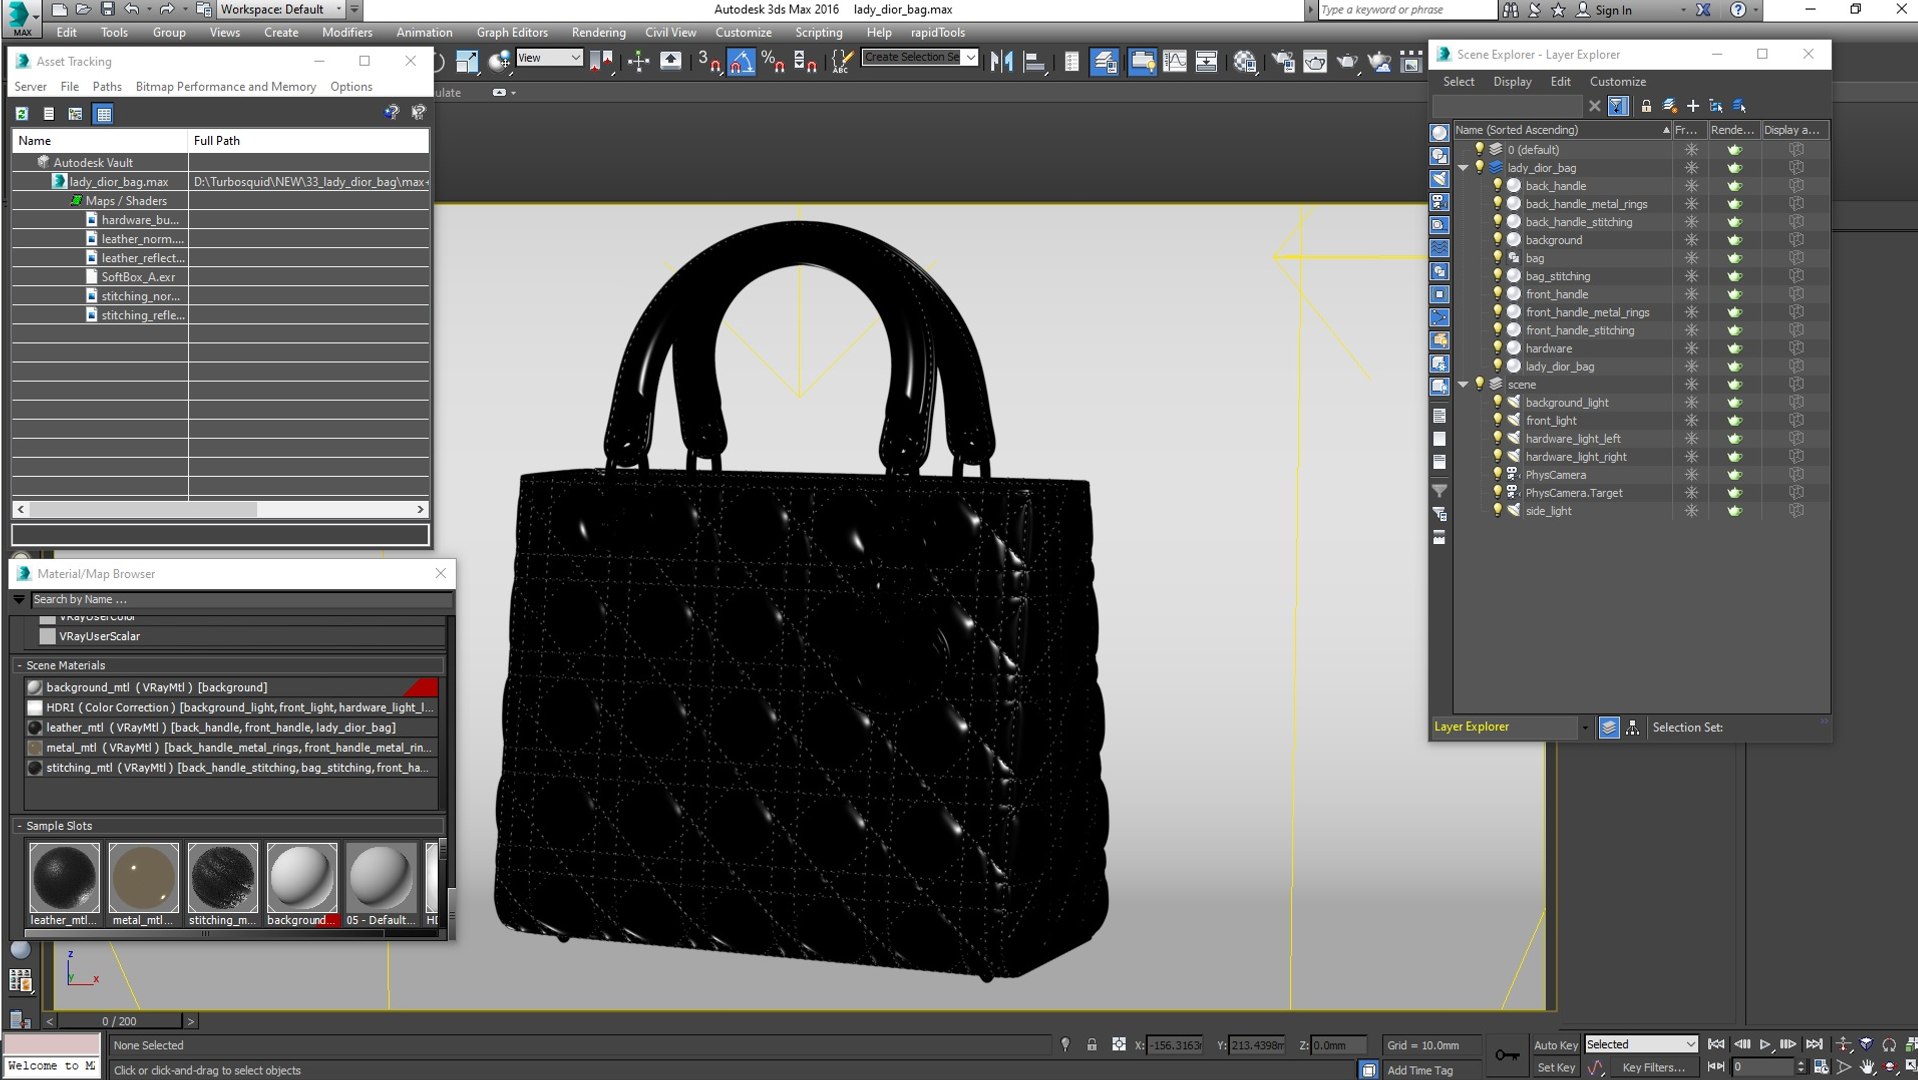The height and width of the screenshot is (1080, 1918).
Task: Open the Selected key filter dropdown
Action: point(1641,1044)
